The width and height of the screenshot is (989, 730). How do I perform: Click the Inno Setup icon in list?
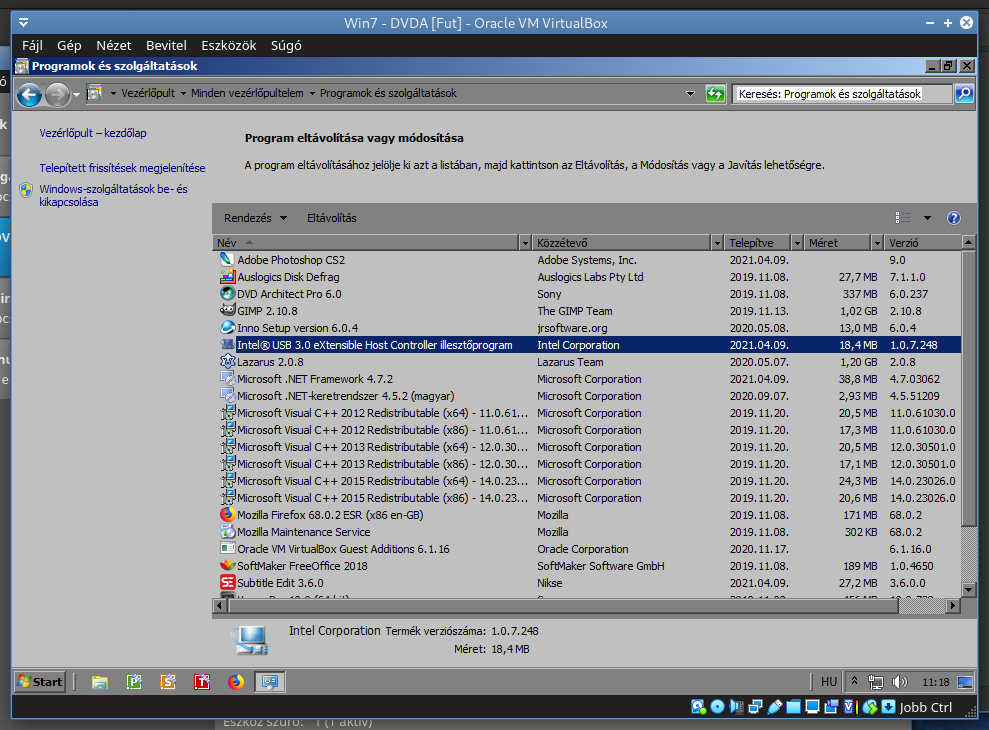227,327
